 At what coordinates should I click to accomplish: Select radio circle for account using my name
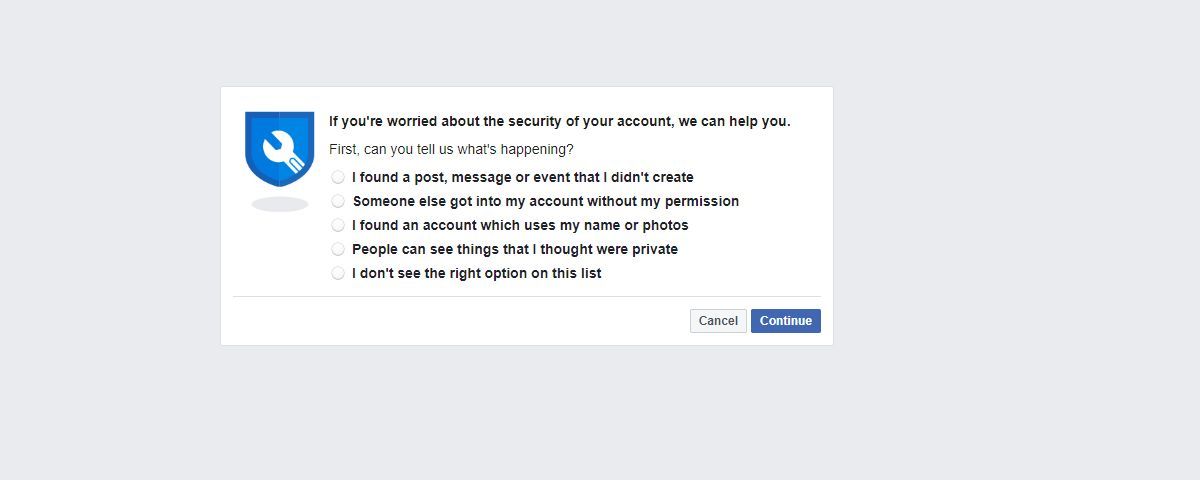(x=338, y=225)
